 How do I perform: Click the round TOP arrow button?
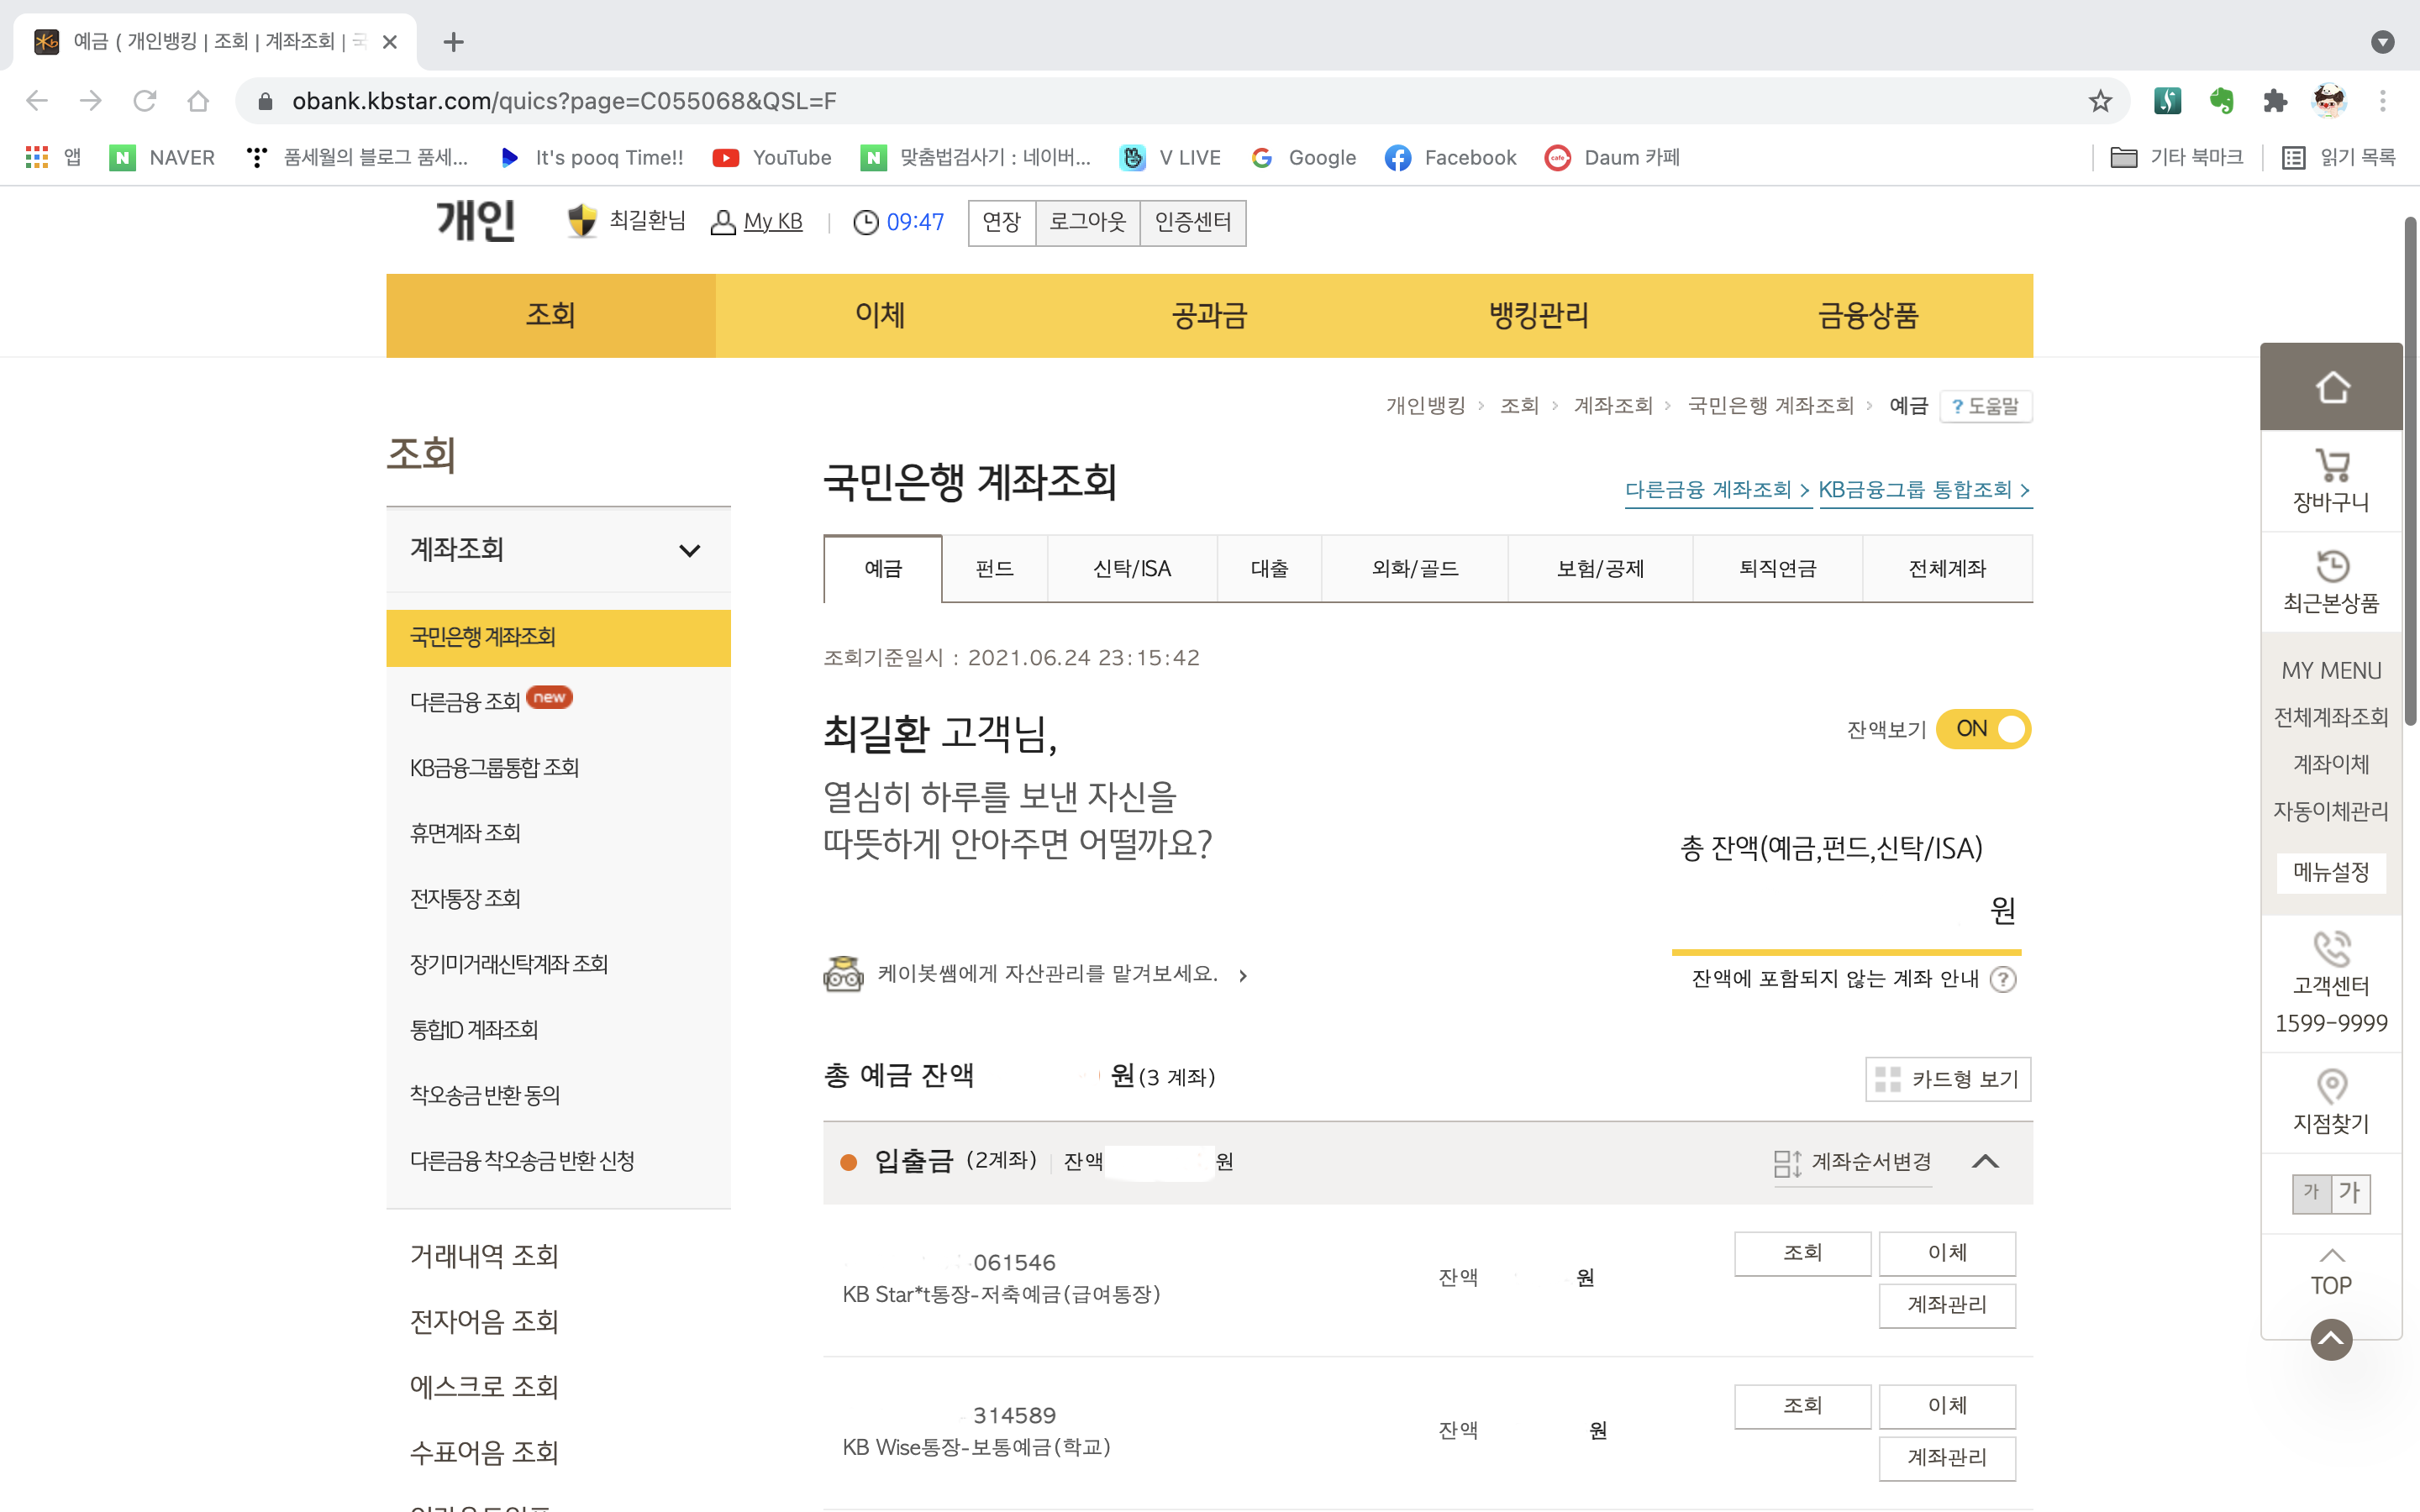(2330, 1339)
